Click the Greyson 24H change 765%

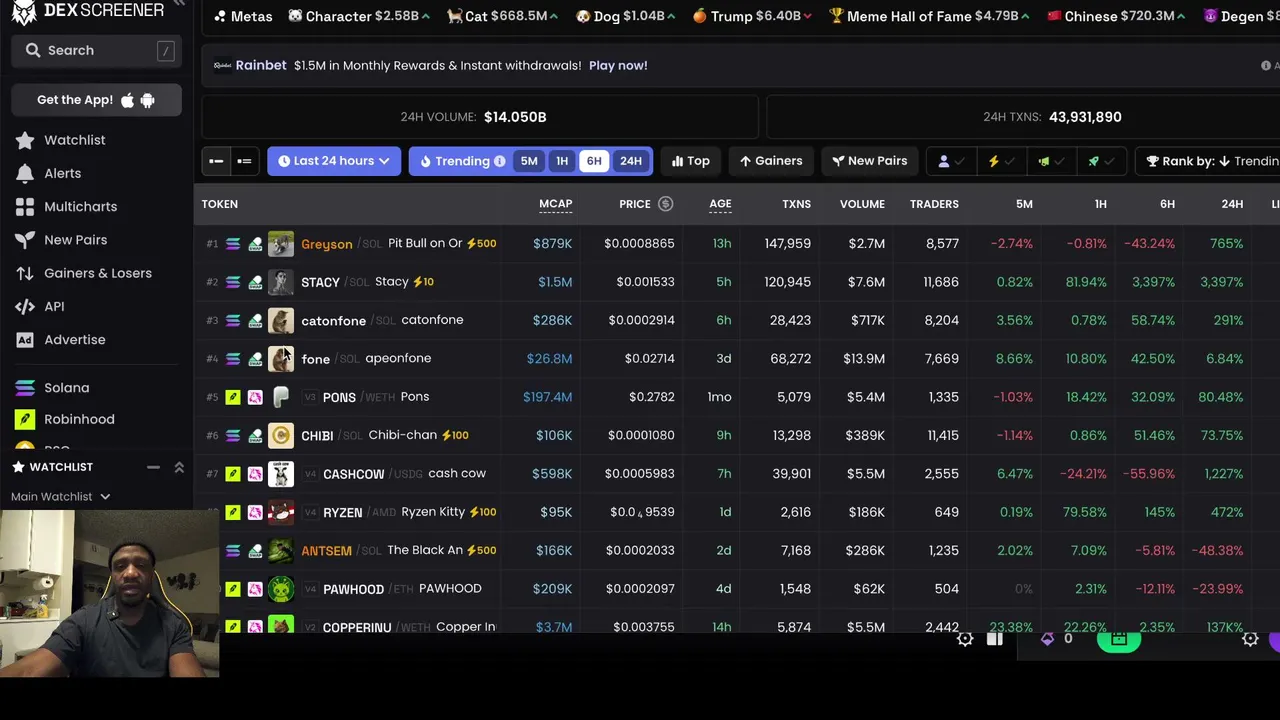click(1226, 243)
